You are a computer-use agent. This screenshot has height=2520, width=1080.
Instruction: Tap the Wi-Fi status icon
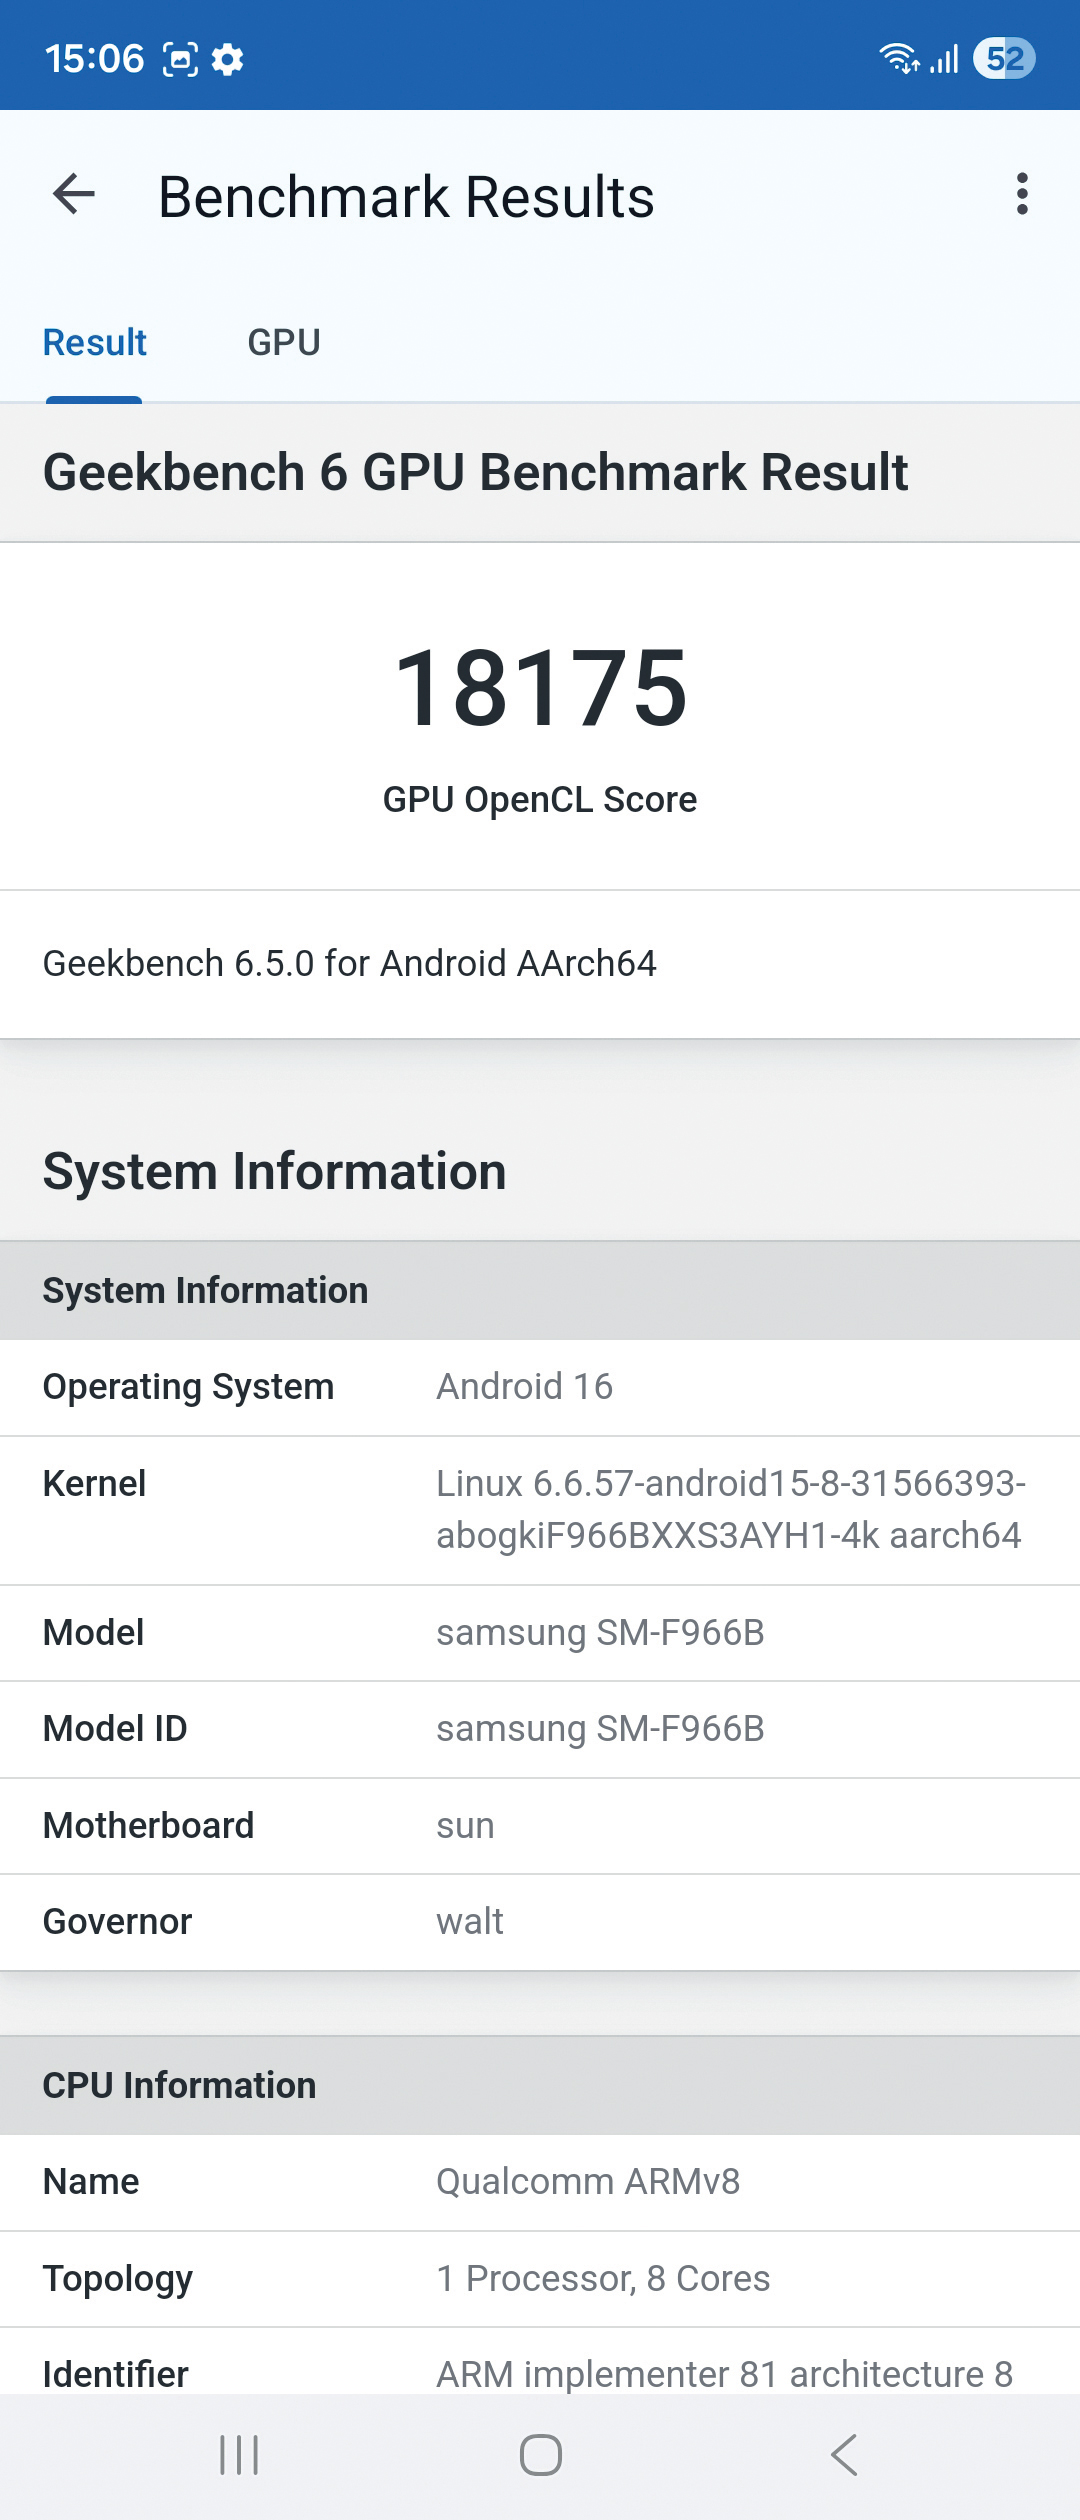tap(898, 59)
